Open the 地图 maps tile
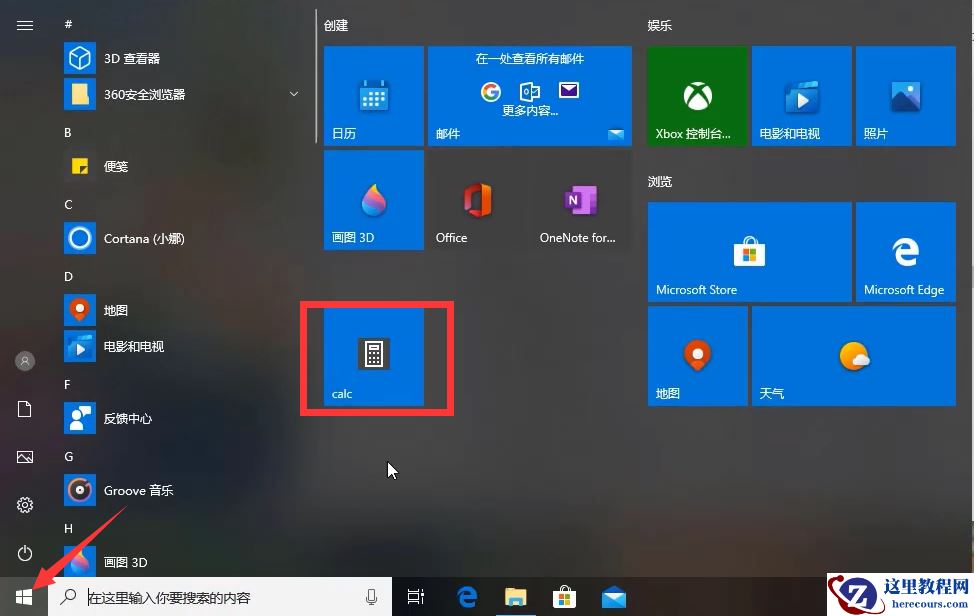Image resolution: width=974 pixels, height=616 pixels. tap(697, 356)
